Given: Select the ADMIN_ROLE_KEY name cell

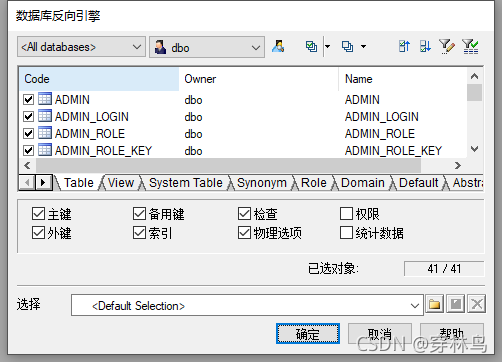Looking at the screenshot, I should [x=393, y=151].
